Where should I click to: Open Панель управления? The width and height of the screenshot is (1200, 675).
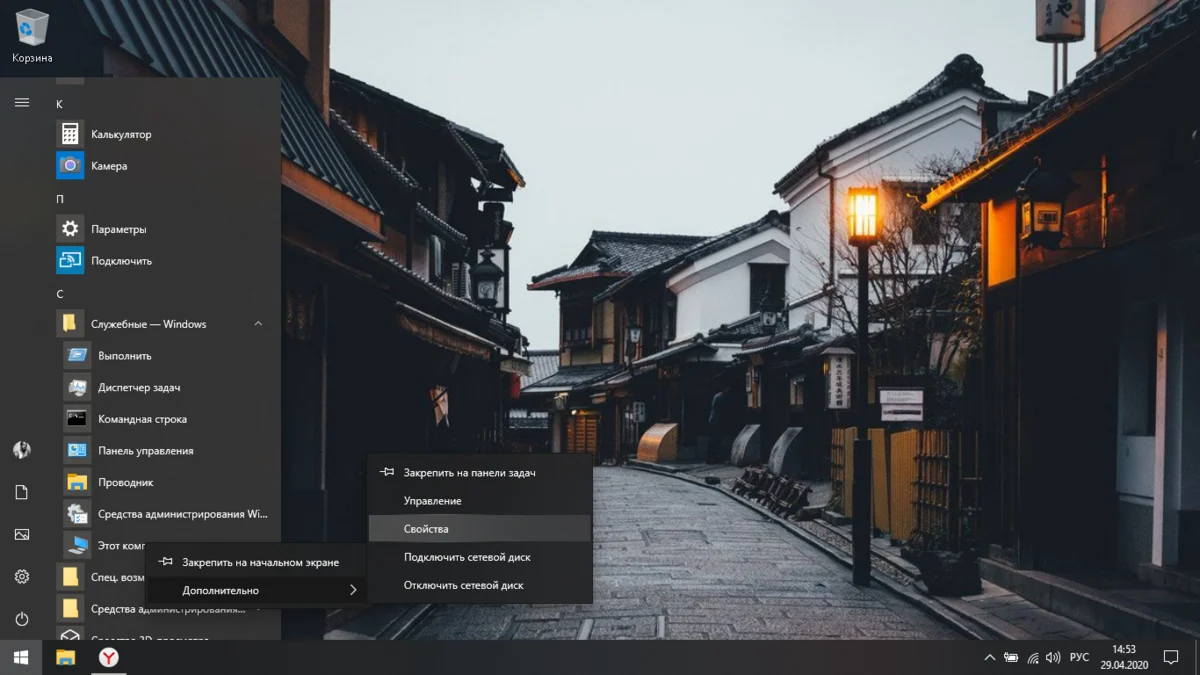tap(165, 451)
